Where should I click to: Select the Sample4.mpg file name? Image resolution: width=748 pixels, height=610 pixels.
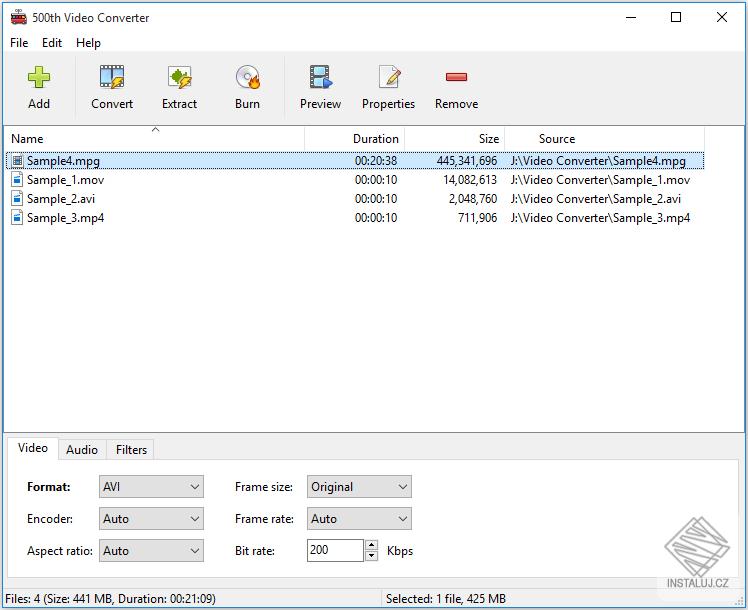[x=63, y=161]
